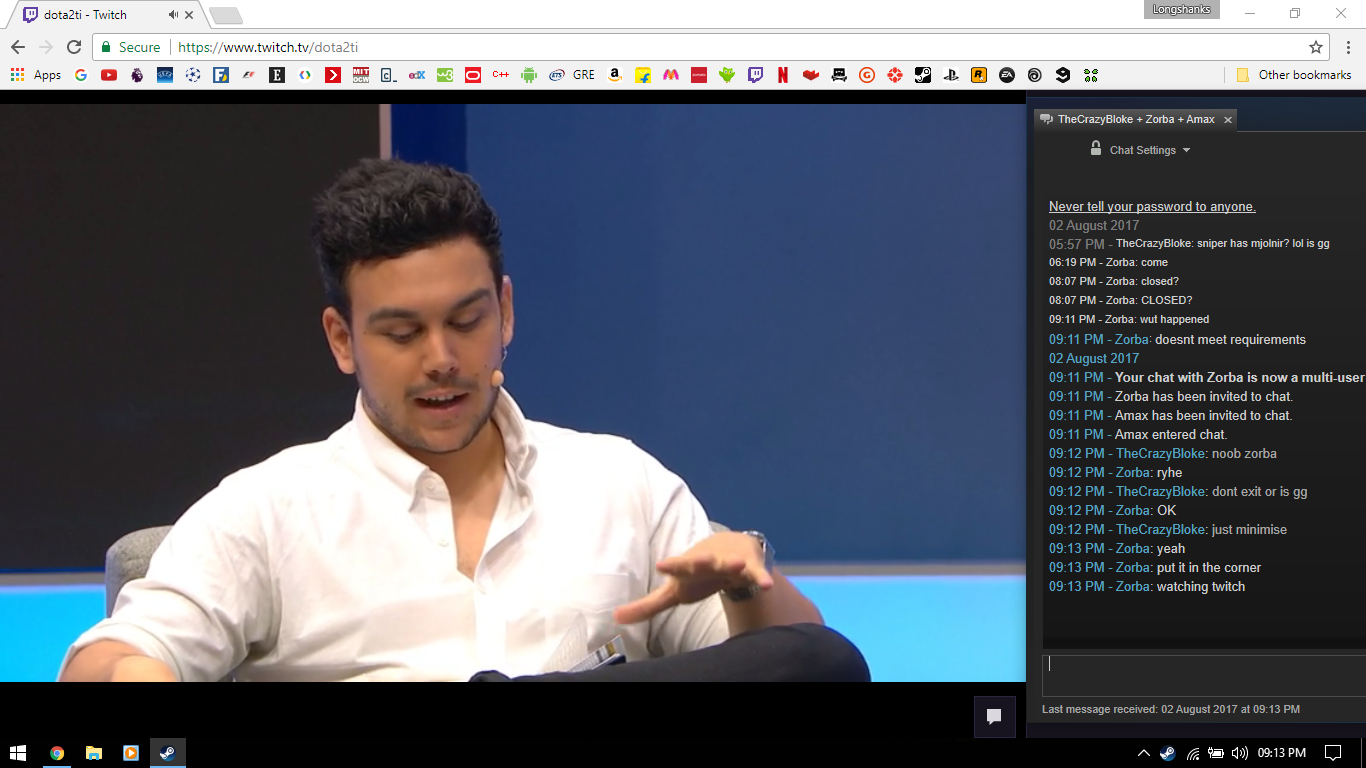This screenshot has height=768, width=1366.
Task: Close the TheCrazyBloke + Zorba + Amax chat tab
Action: click(1228, 120)
